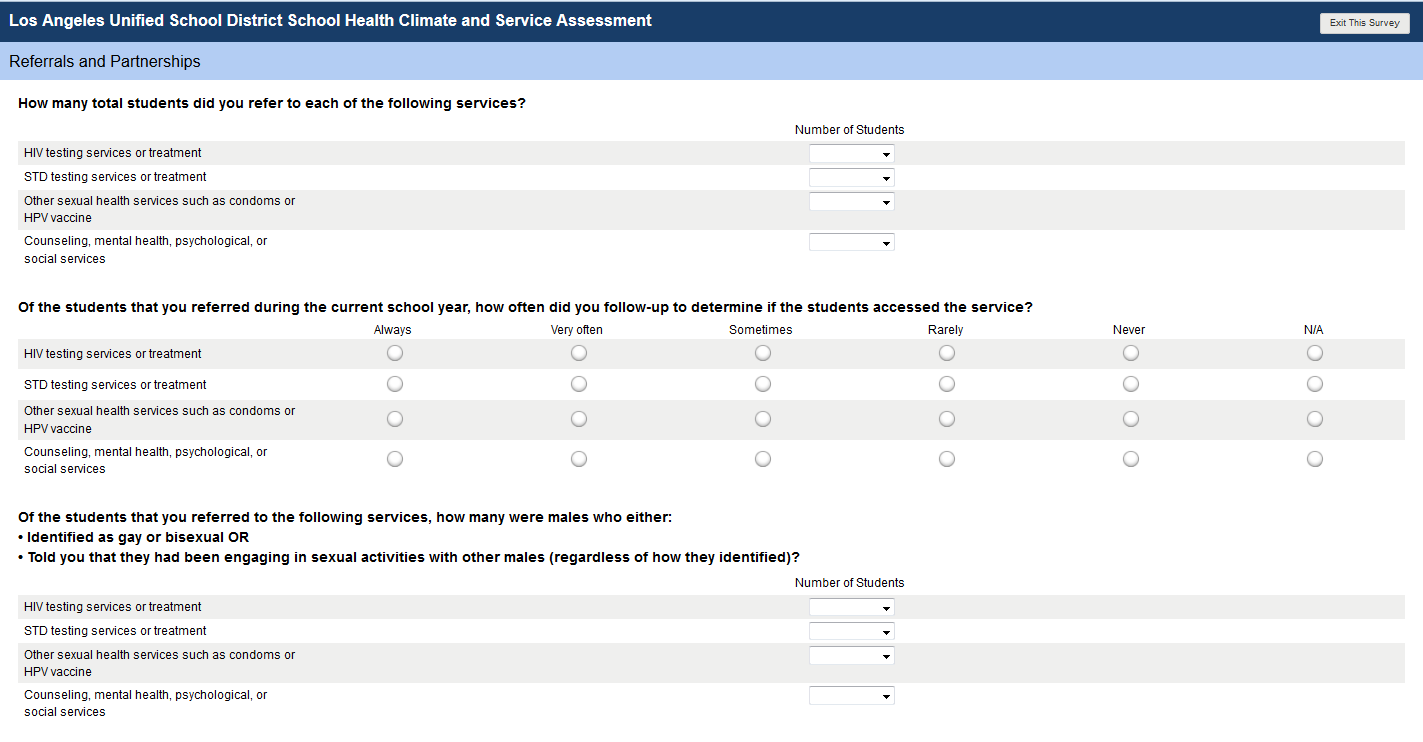Select Sometimes for other sexual health services follow-up
The width and height of the screenshot is (1423, 742).
763,419
